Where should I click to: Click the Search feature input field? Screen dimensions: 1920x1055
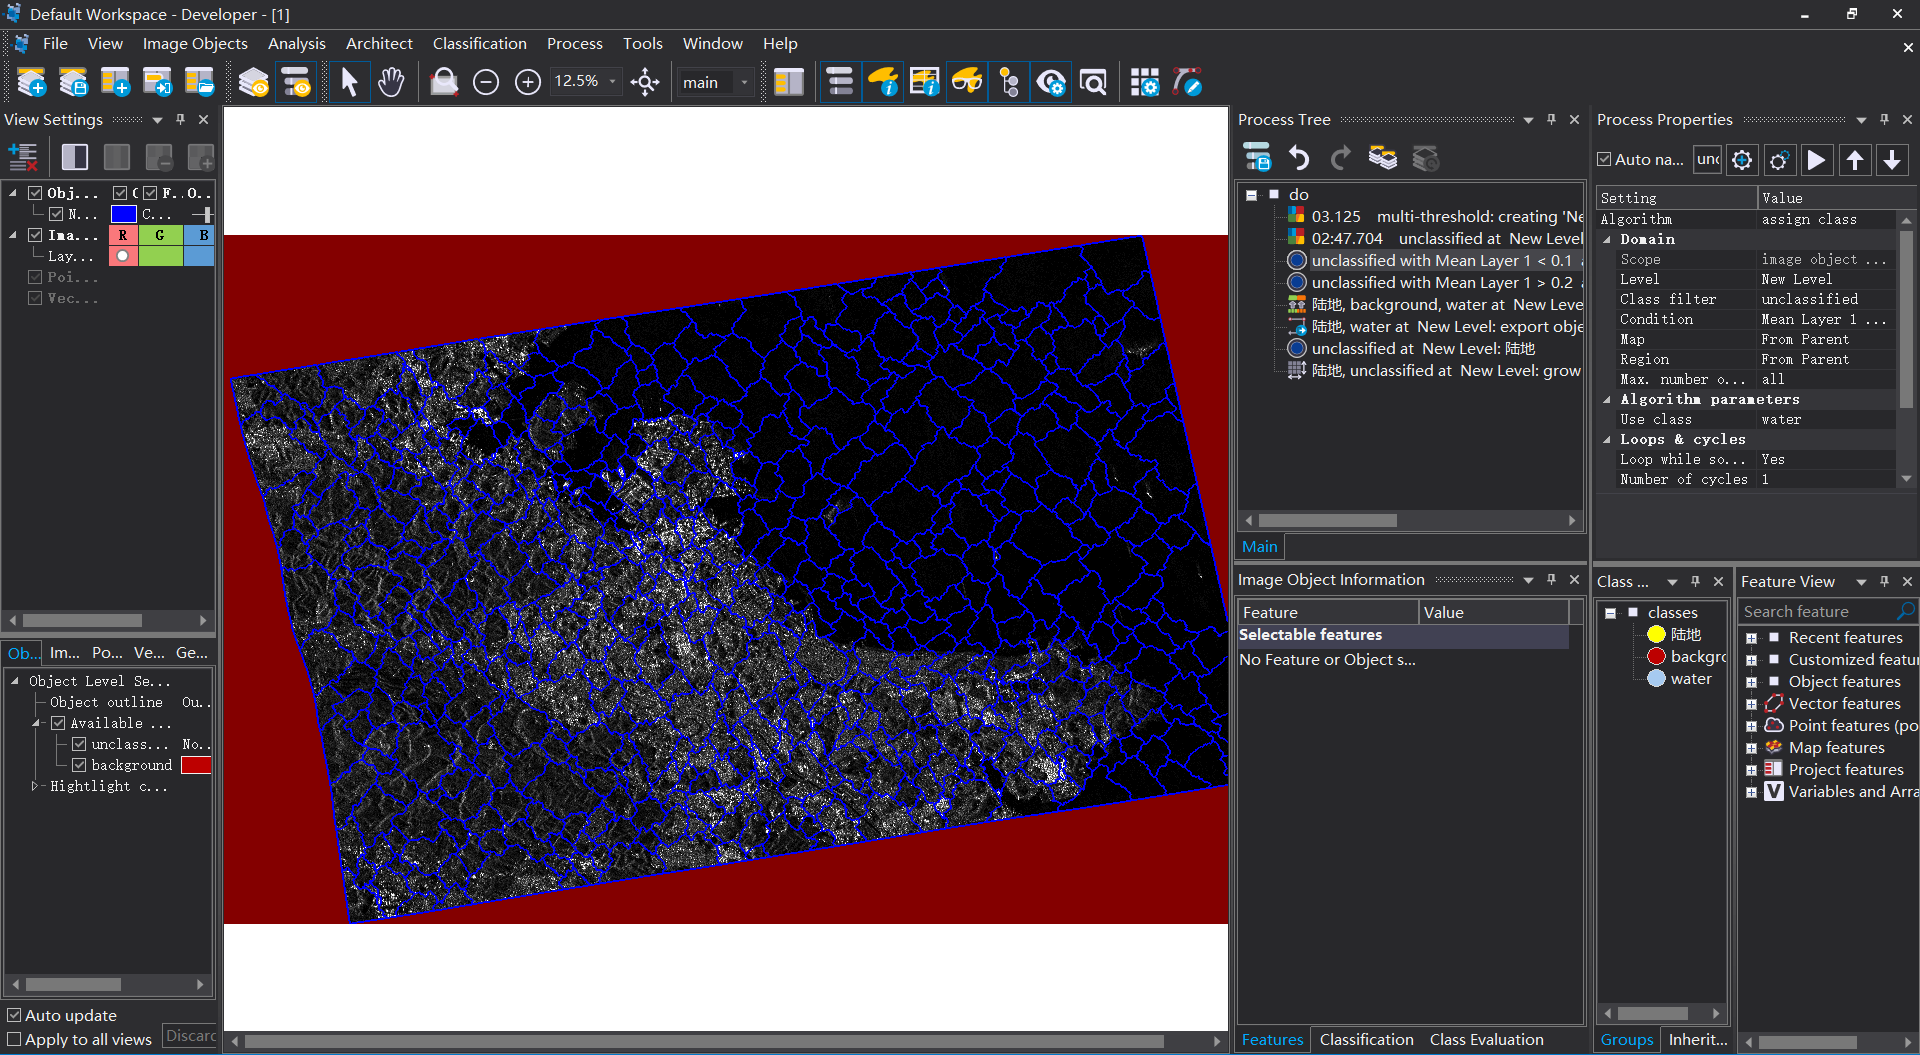(x=1817, y=612)
